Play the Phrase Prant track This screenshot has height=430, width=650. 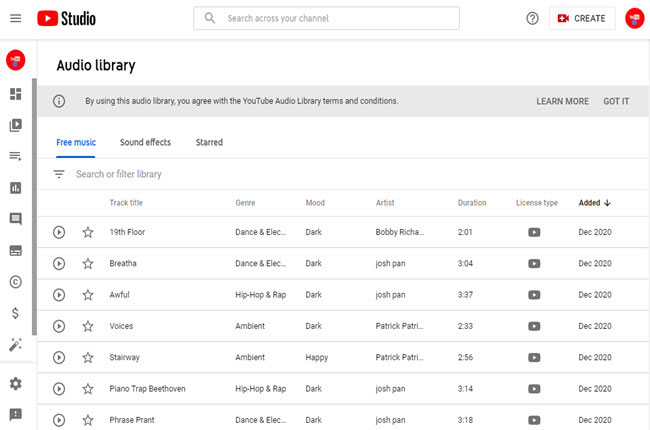click(59, 420)
